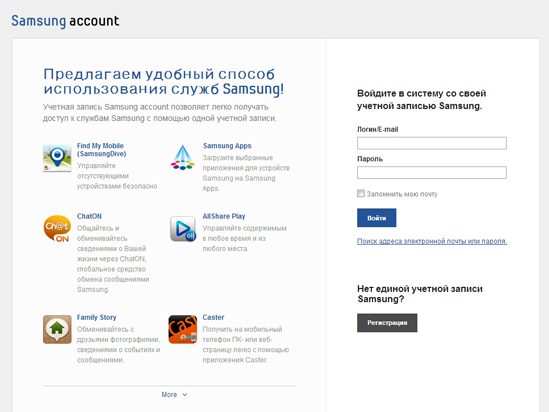This screenshot has height=412, width=549.
Task: Open the Family Story title link
Action: pos(97,317)
